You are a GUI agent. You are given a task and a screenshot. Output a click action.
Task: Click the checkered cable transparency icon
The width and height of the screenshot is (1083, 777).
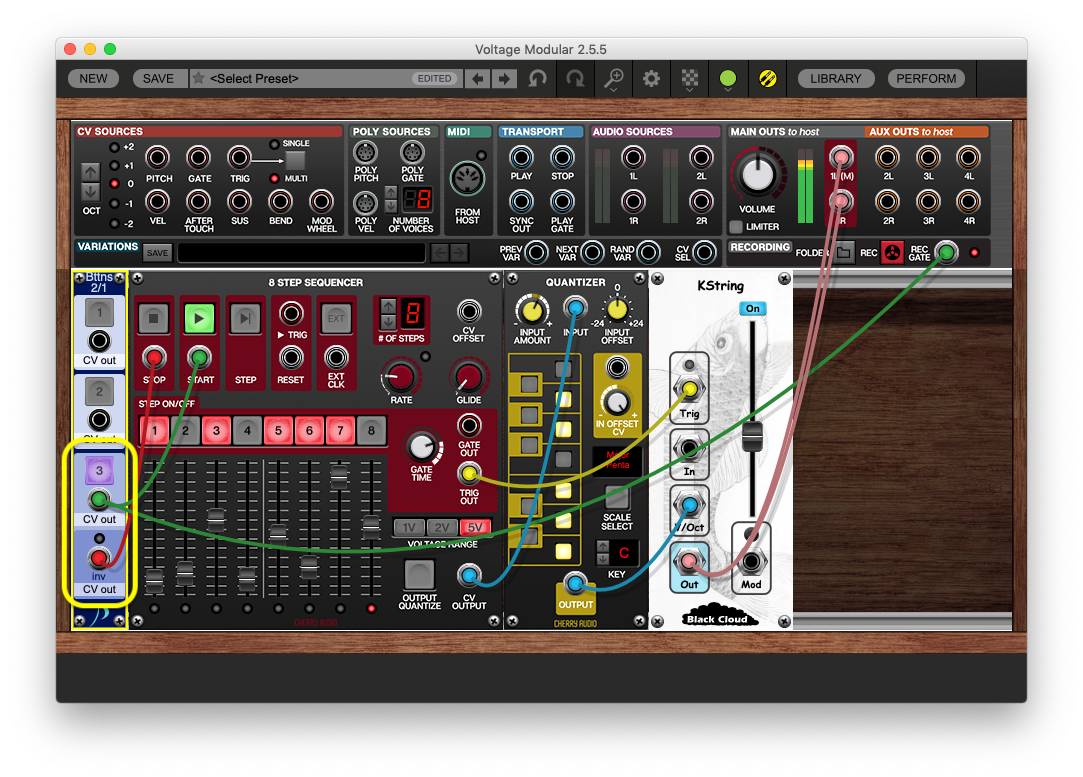pos(689,79)
